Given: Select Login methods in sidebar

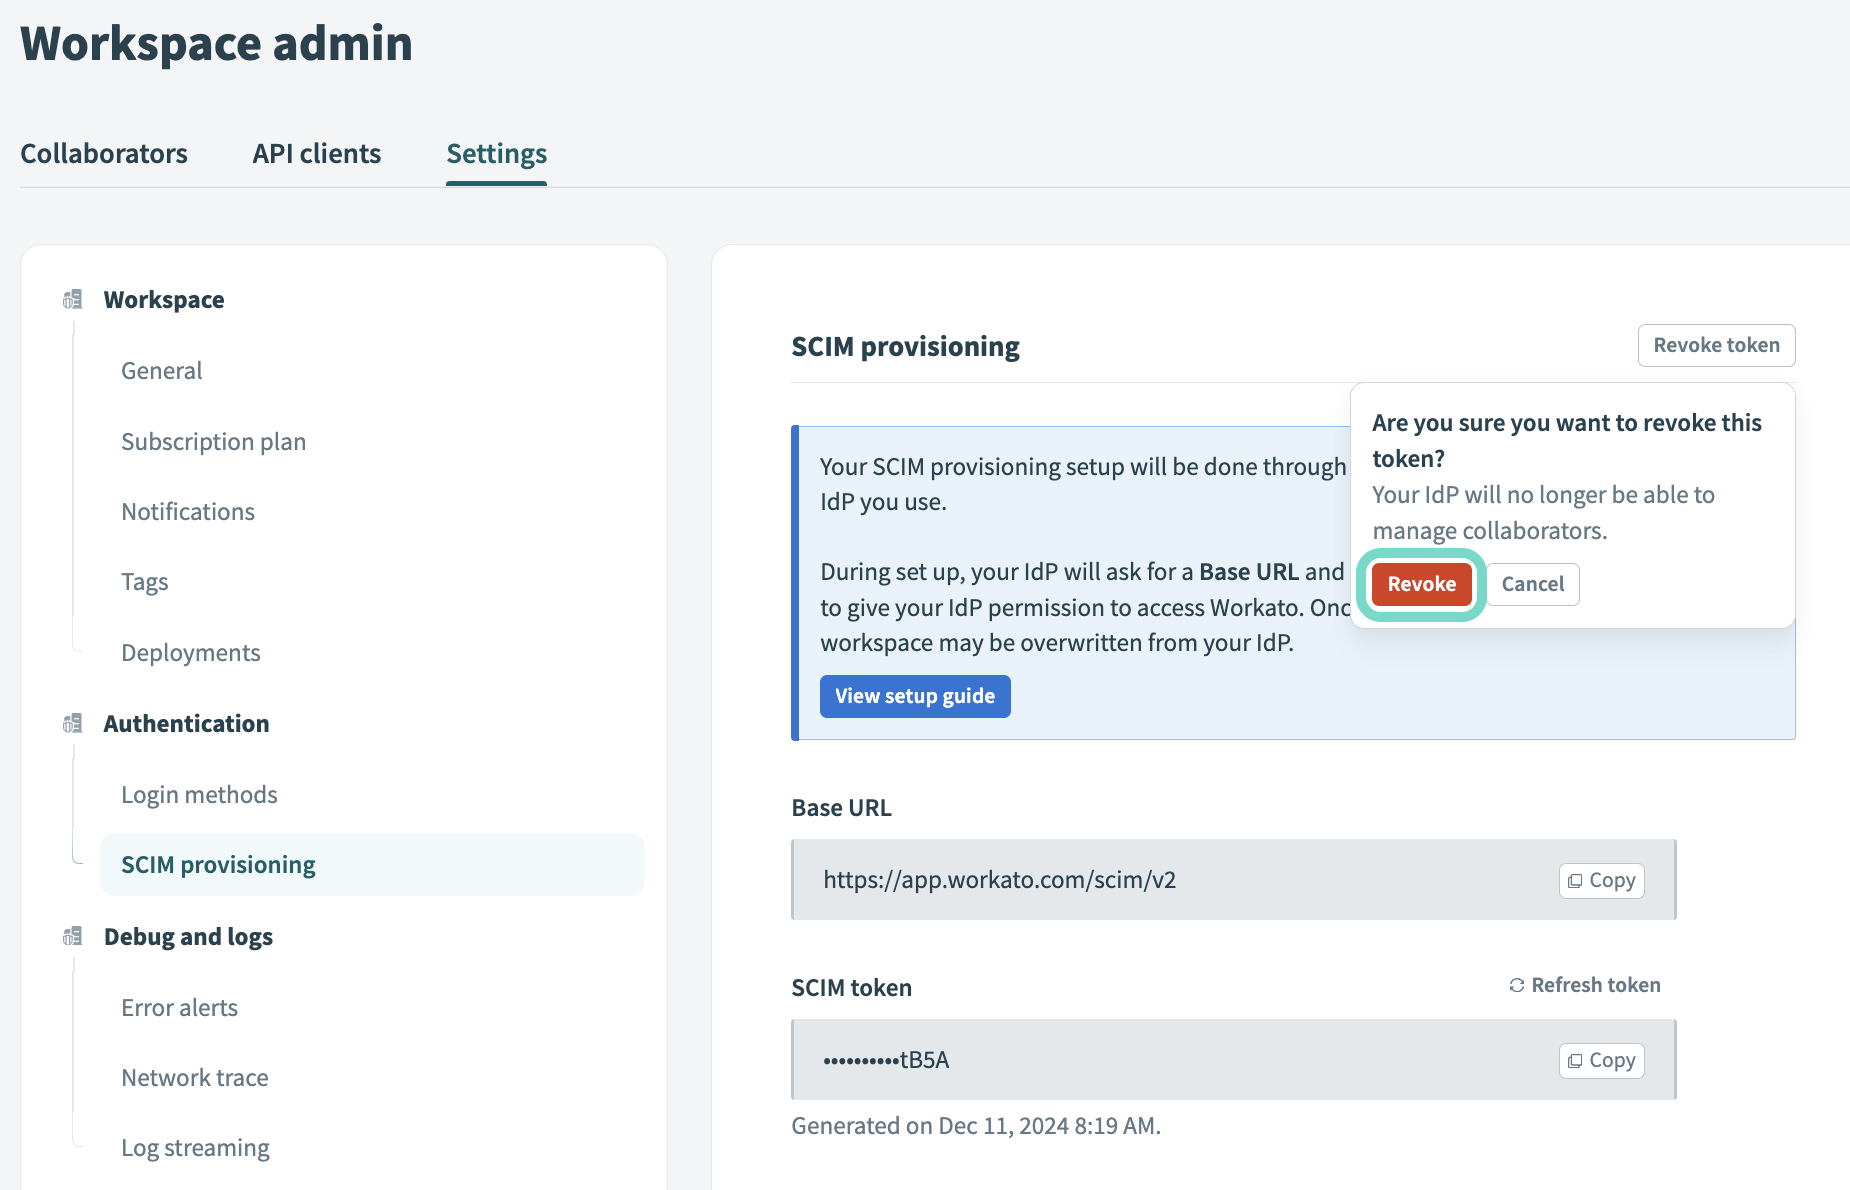Looking at the screenshot, I should [199, 795].
